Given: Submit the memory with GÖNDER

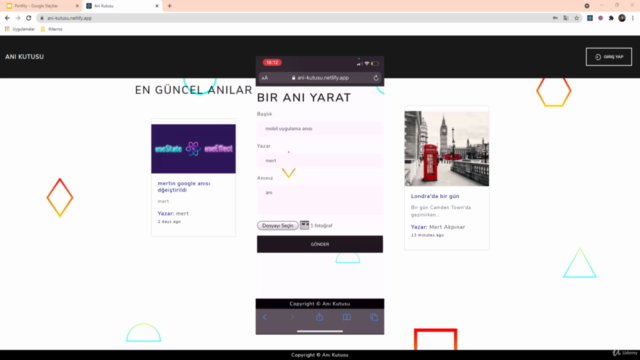Looking at the screenshot, I should [x=320, y=244].
